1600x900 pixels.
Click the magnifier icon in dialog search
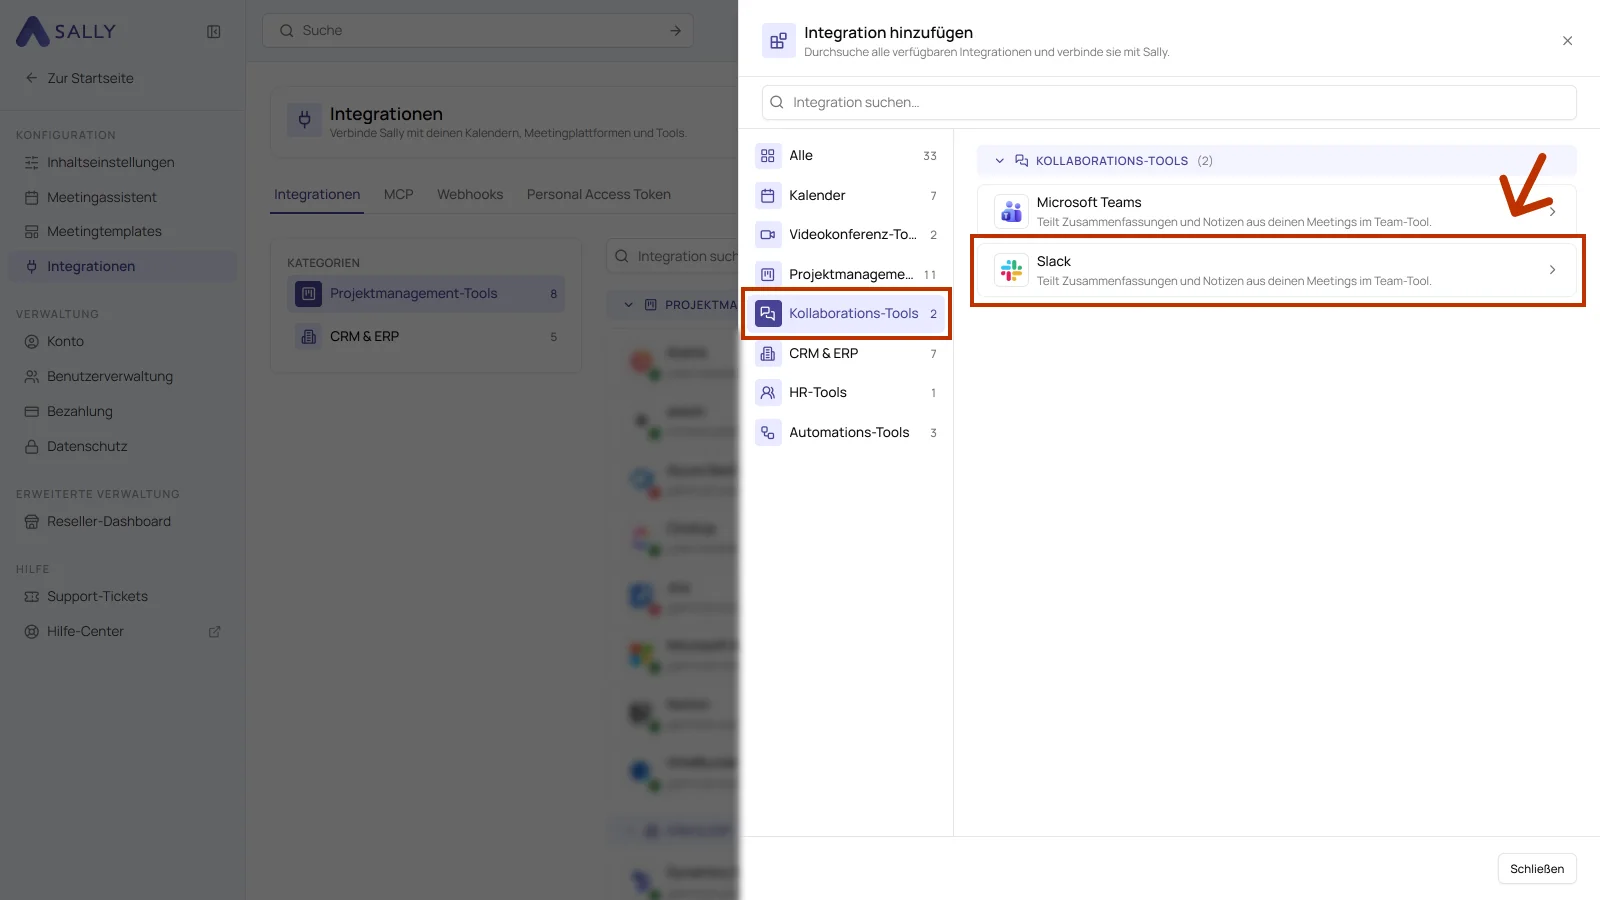[x=777, y=102]
